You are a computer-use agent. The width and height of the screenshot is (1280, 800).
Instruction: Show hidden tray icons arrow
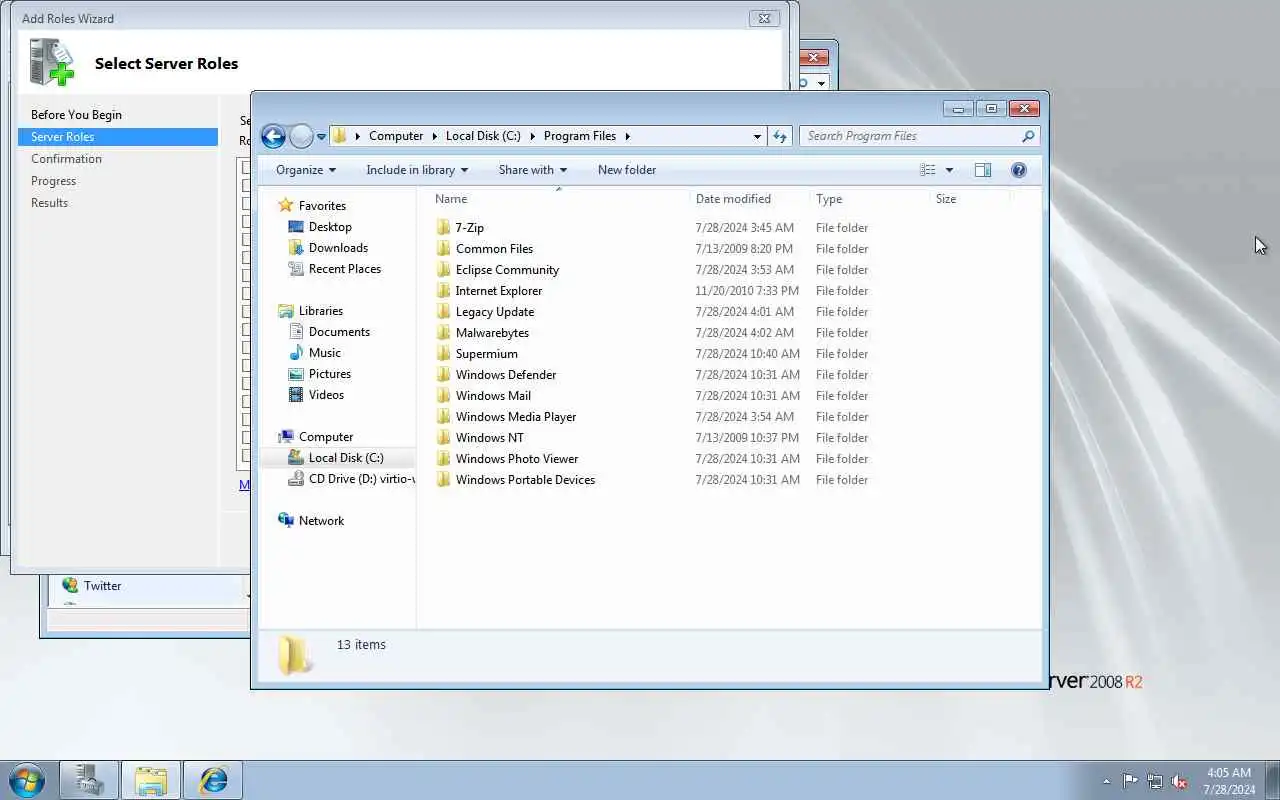[x=1106, y=781]
